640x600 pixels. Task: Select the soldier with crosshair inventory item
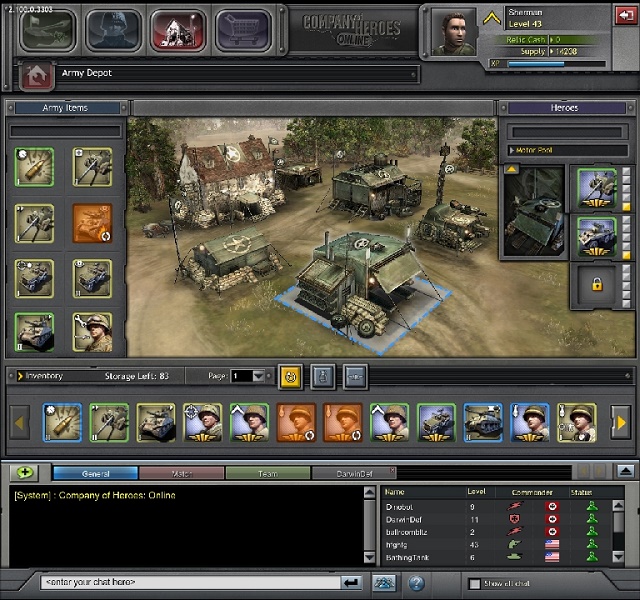(202, 422)
